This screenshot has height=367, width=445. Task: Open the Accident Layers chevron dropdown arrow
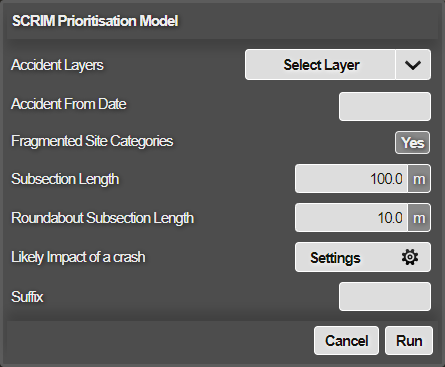click(413, 65)
